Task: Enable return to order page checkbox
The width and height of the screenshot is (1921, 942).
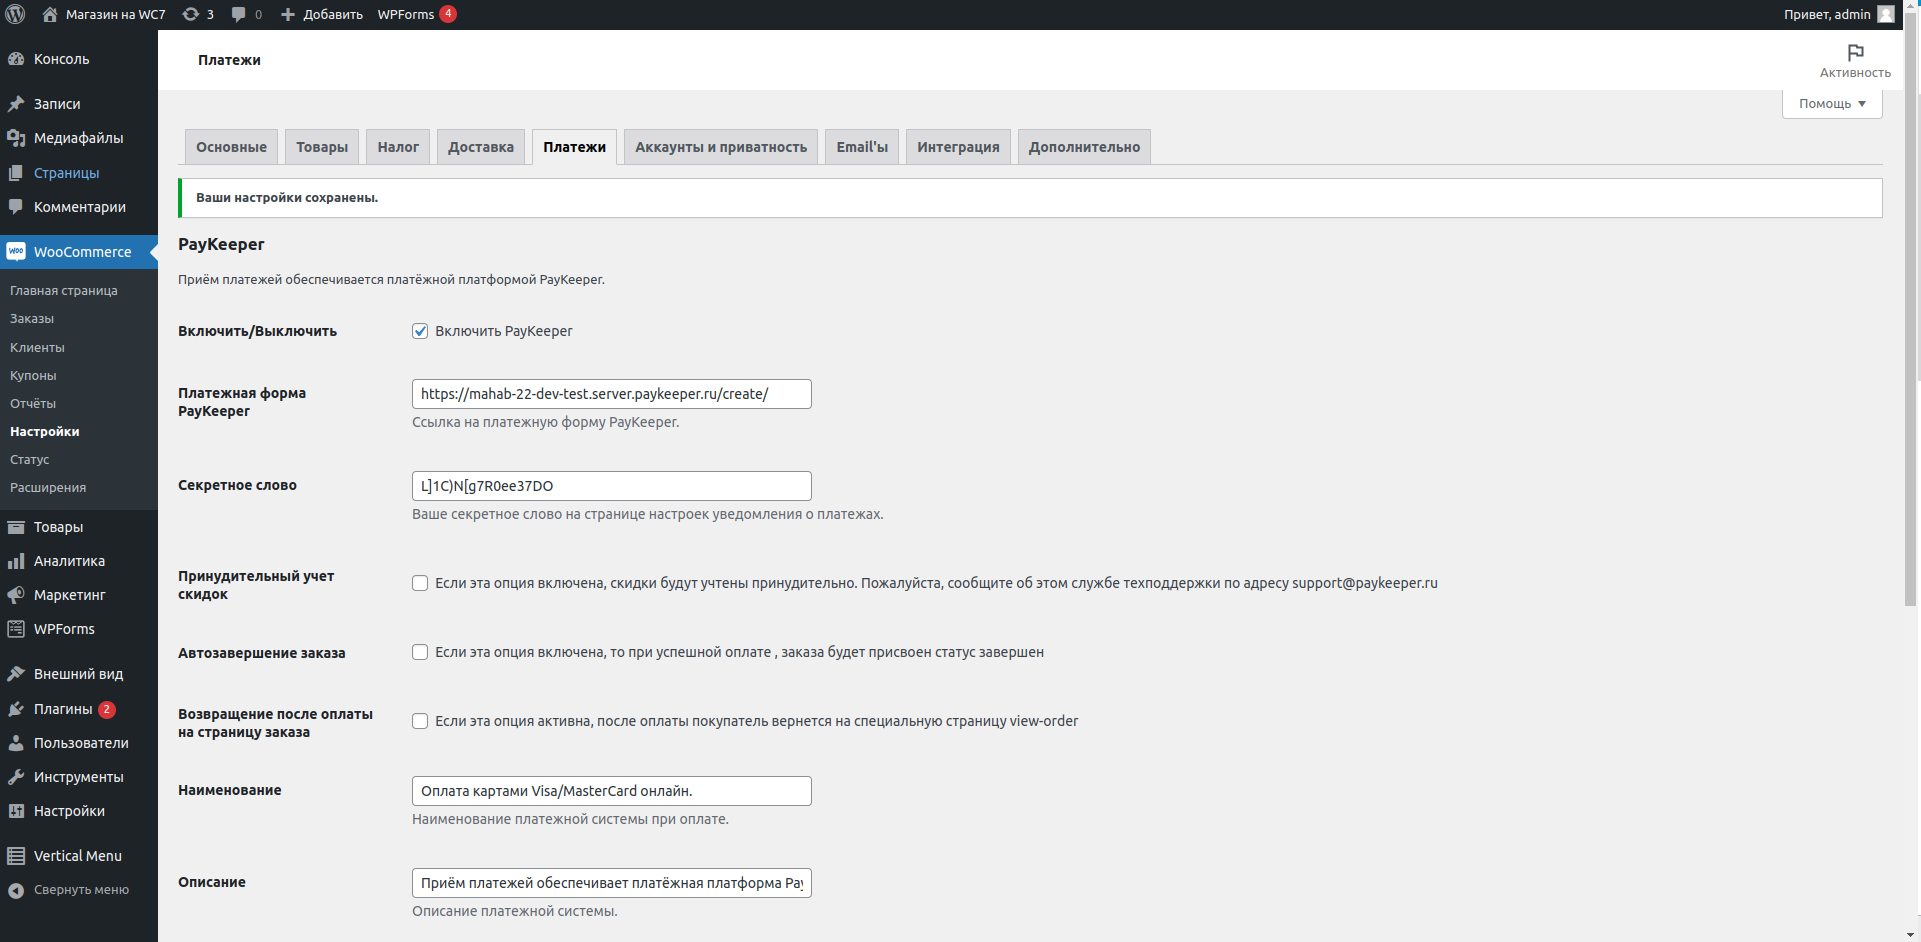Action: [420, 721]
